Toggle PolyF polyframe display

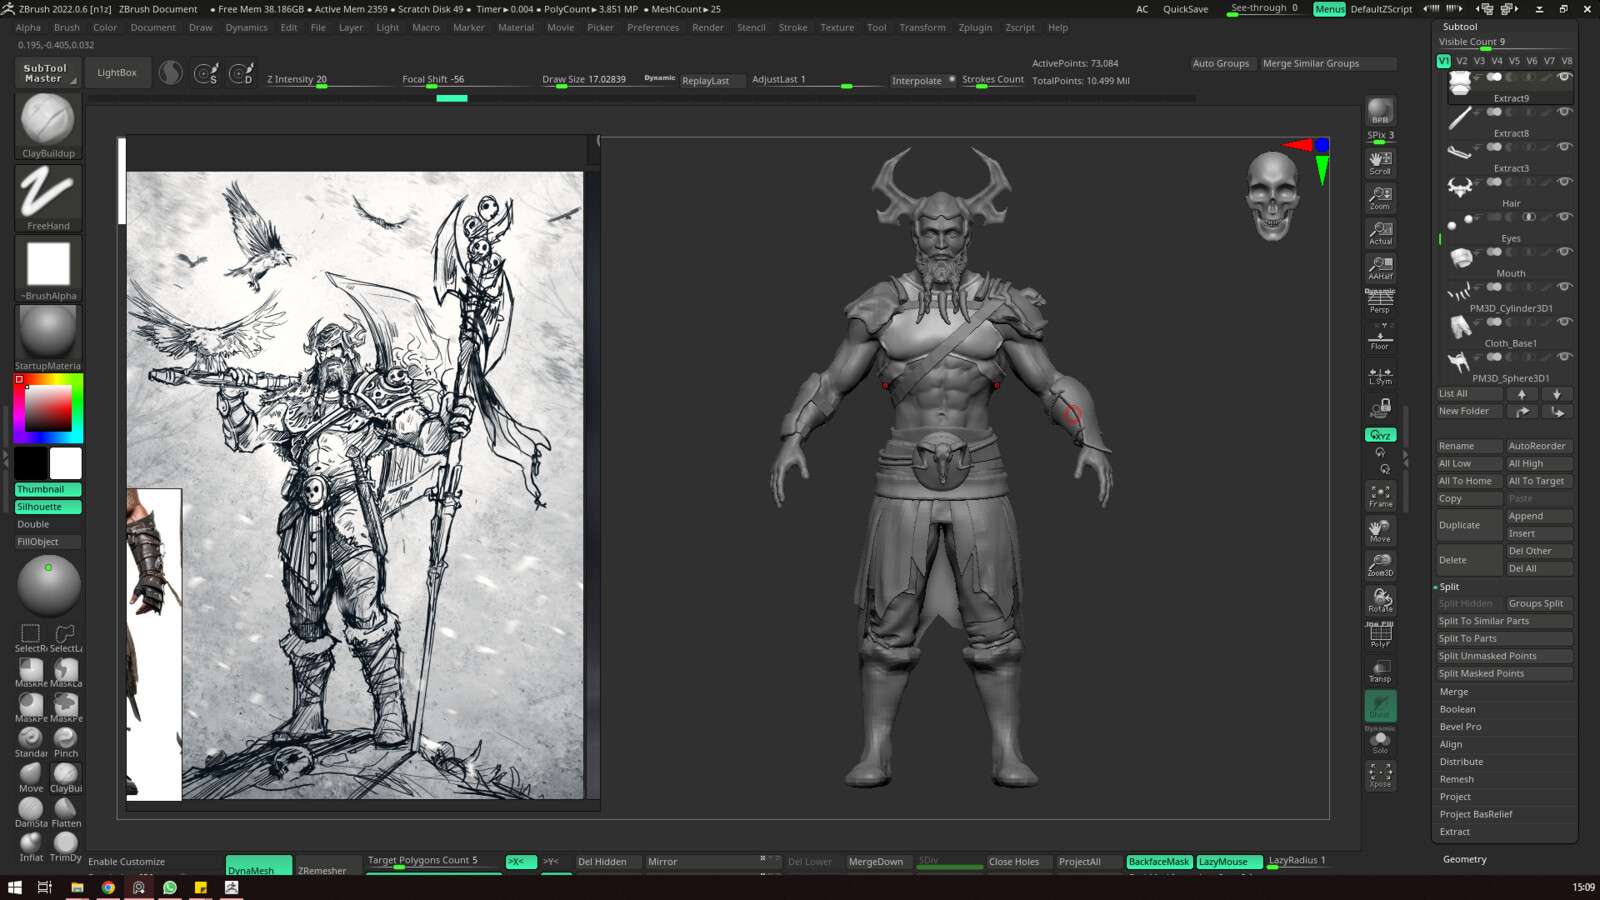pyautogui.click(x=1380, y=635)
